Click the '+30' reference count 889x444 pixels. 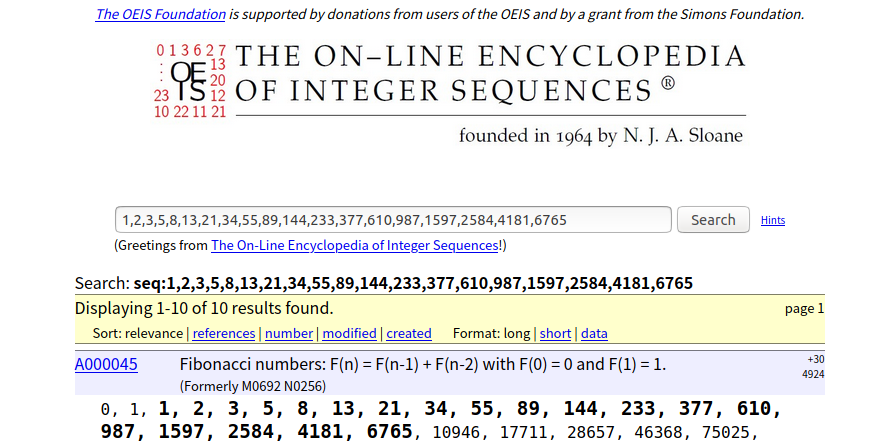click(816, 359)
